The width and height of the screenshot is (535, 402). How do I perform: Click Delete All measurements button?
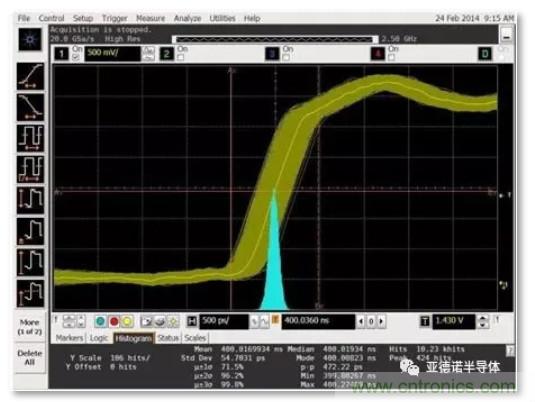[x=30, y=358]
